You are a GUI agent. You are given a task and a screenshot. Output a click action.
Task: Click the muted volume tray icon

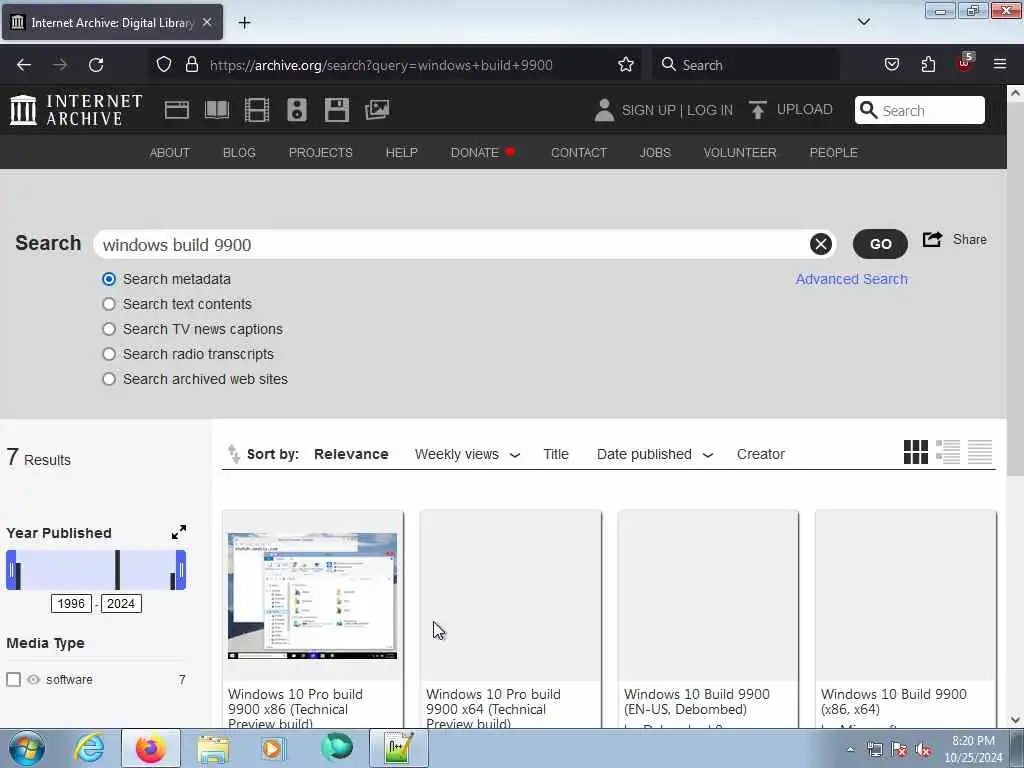pos(923,750)
